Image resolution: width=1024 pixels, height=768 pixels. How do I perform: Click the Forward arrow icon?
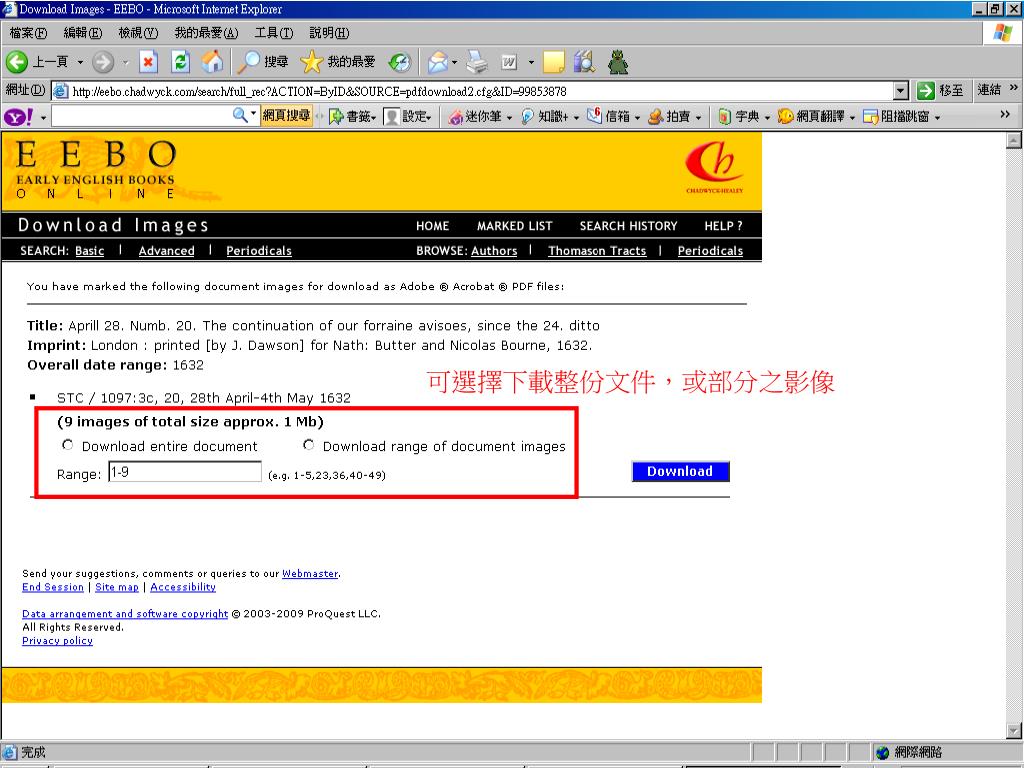coord(103,62)
